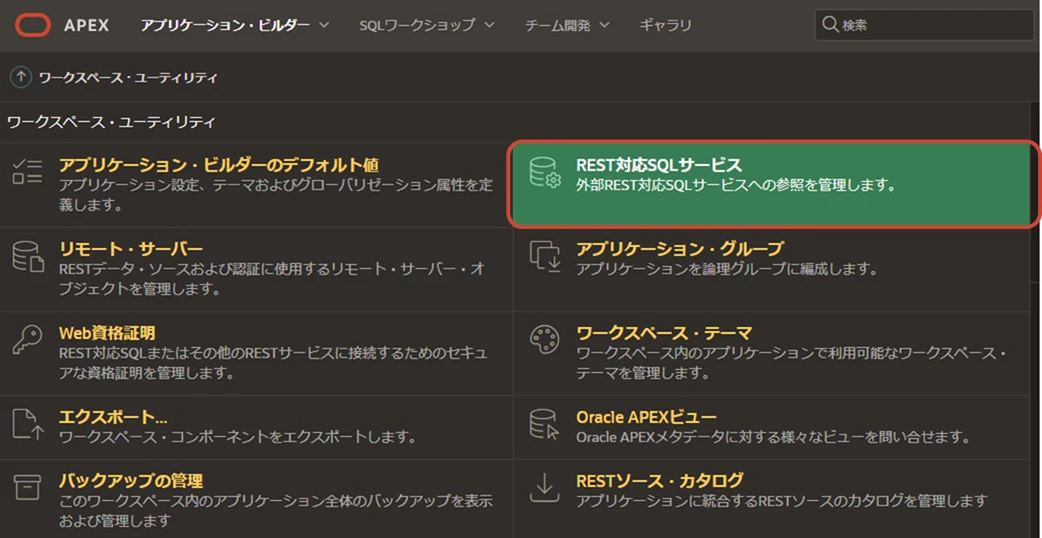Open the アプリケーション・ビルダー menu
This screenshot has height=538, width=1042.
point(225,25)
